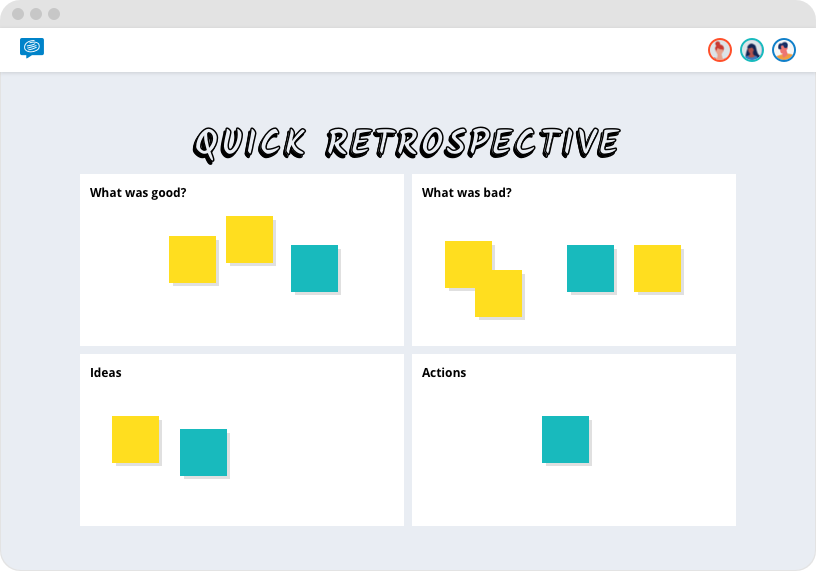This screenshot has height=571, width=816.
Task: Select the yellow note in Ideas
Action: click(135, 439)
